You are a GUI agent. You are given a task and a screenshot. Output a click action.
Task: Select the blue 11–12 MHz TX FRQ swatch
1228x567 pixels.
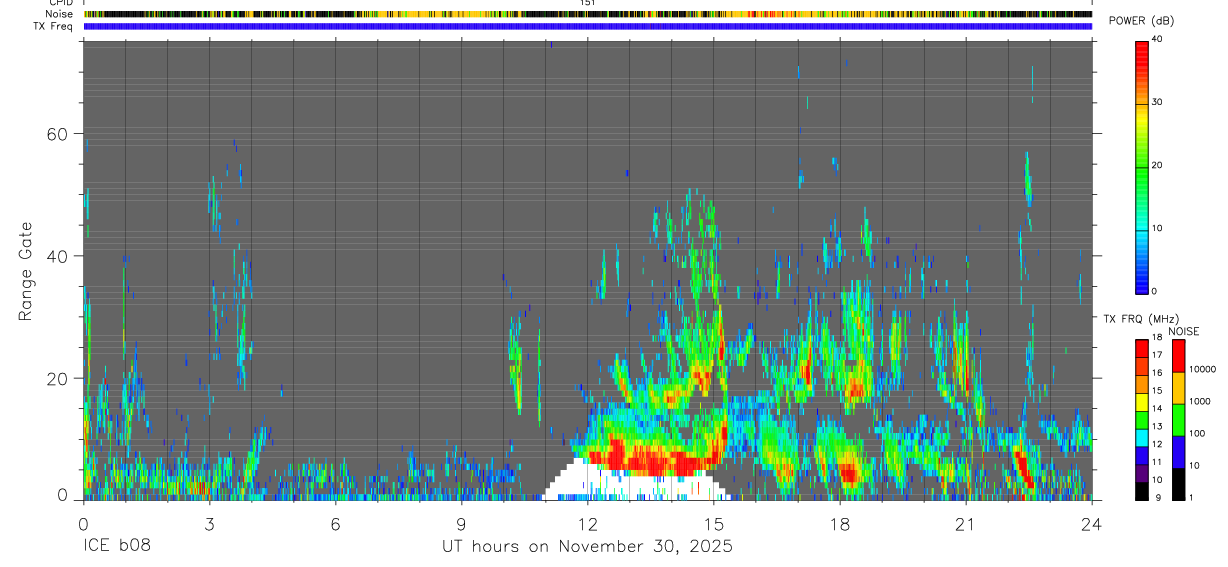[x=1142, y=455]
